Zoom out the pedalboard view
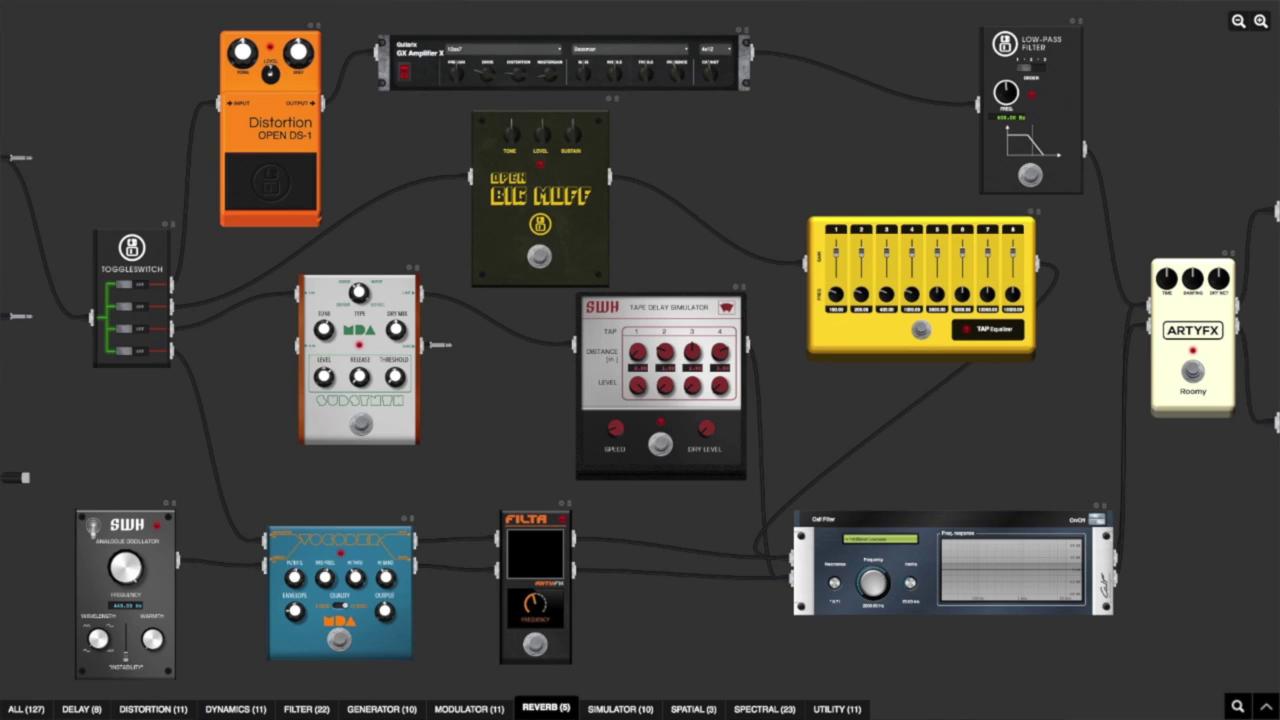The height and width of the screenshot is (720, 1280). [x=1238, y=21]
